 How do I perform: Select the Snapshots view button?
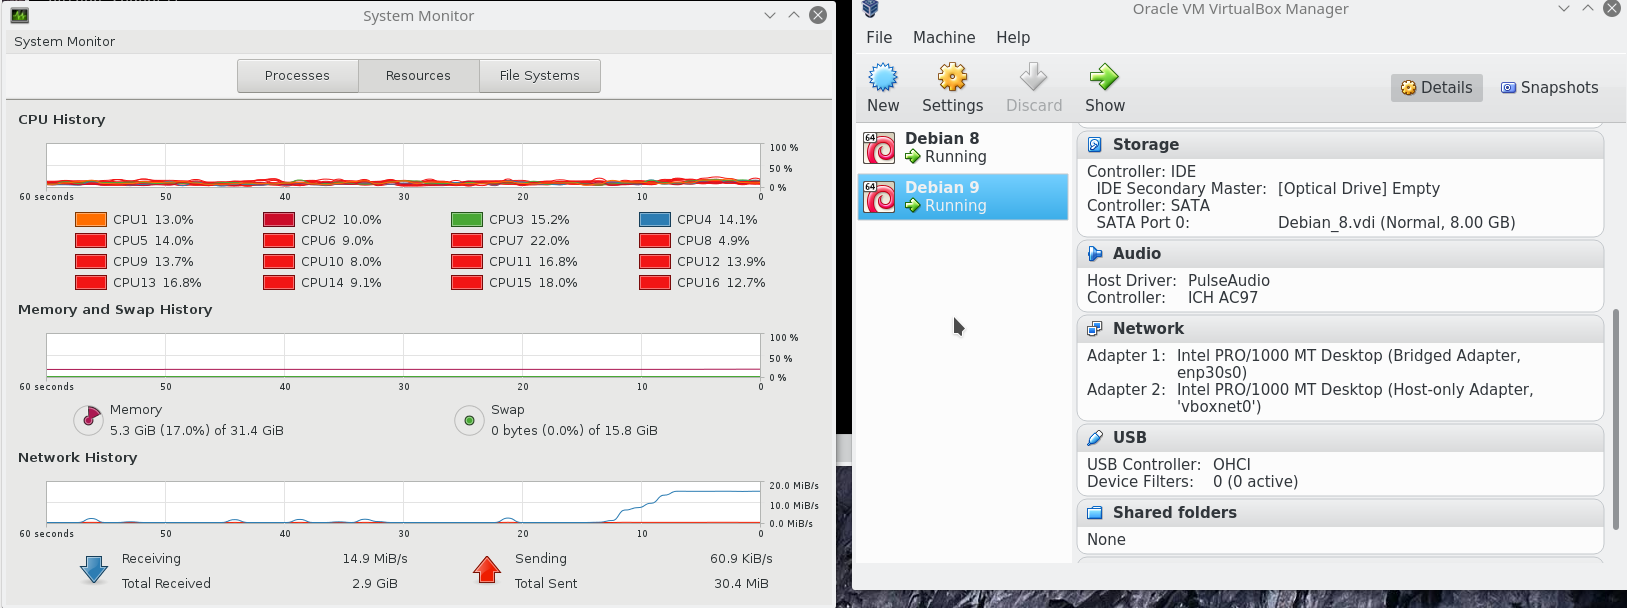click(x=1550, y=88)
